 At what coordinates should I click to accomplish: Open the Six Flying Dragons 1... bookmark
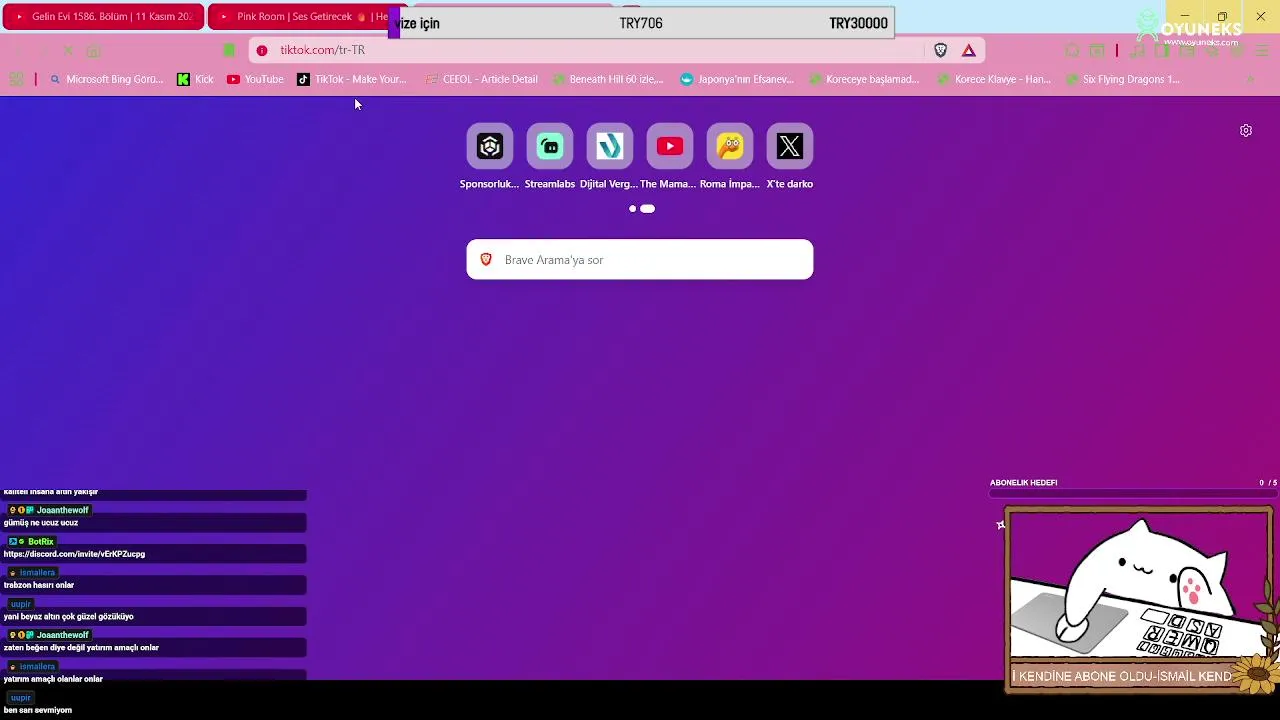click(1123, 79)
